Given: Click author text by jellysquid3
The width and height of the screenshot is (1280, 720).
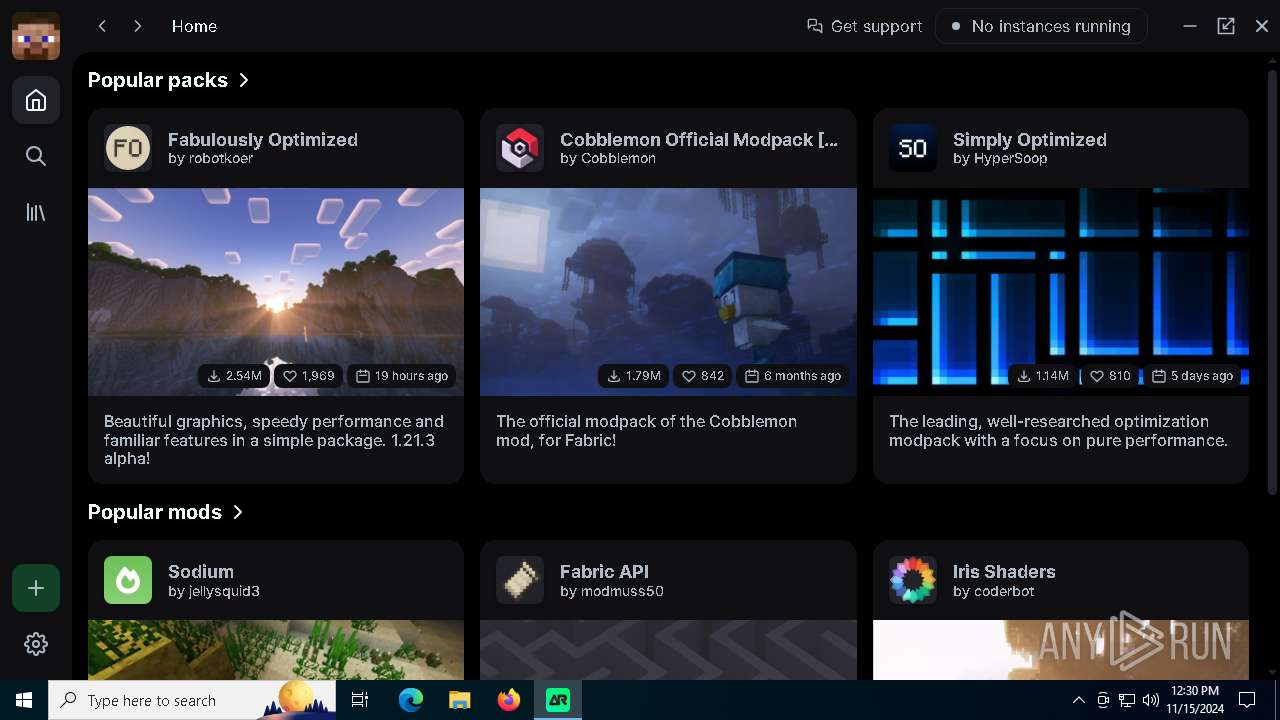Looking at the screenshot, I should [x=214, y=591].
